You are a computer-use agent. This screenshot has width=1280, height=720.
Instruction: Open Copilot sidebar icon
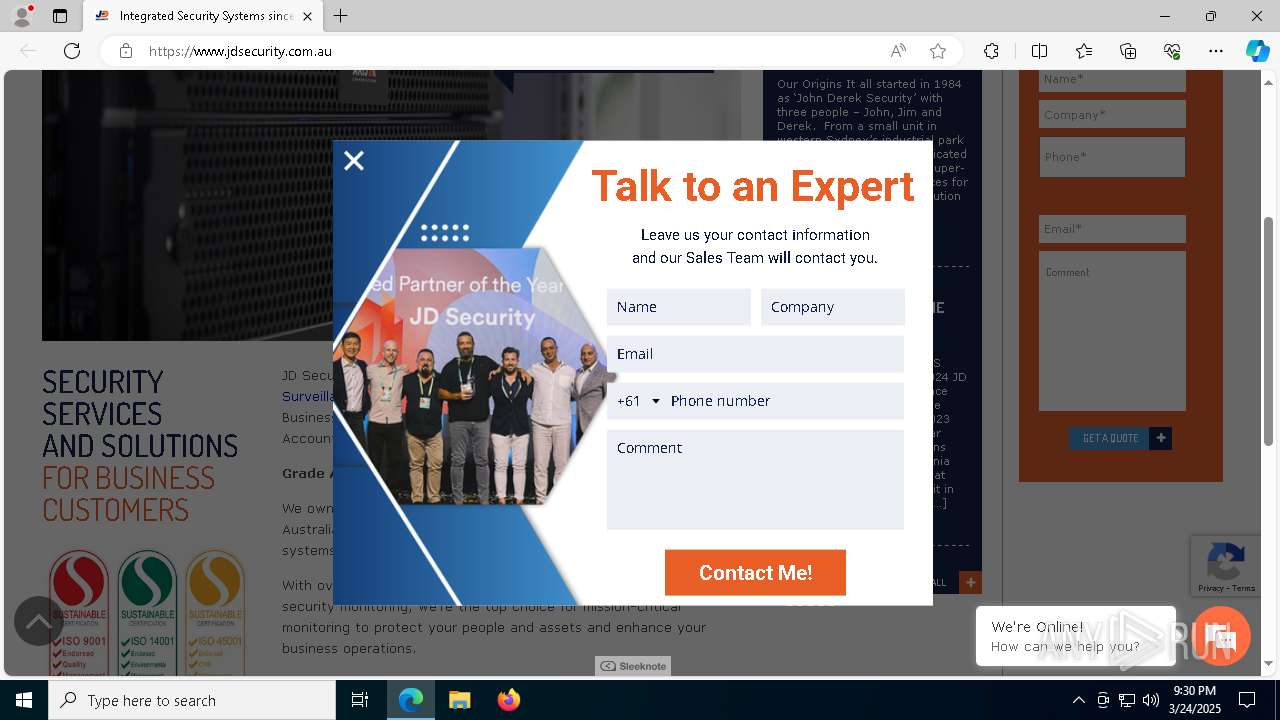point(1257,51)
